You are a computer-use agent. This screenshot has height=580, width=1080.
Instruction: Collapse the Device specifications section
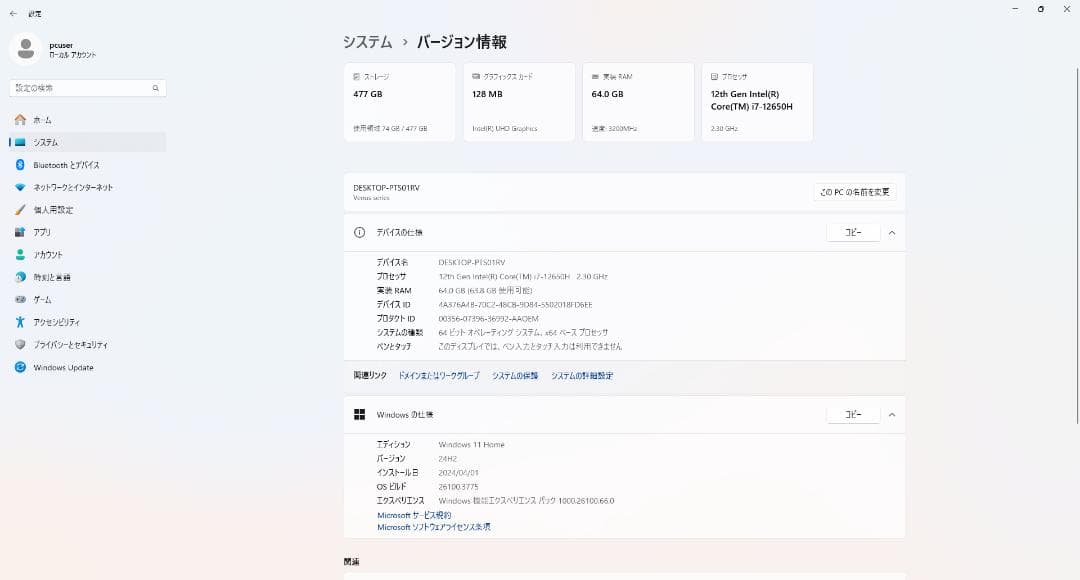coord(891,232)
